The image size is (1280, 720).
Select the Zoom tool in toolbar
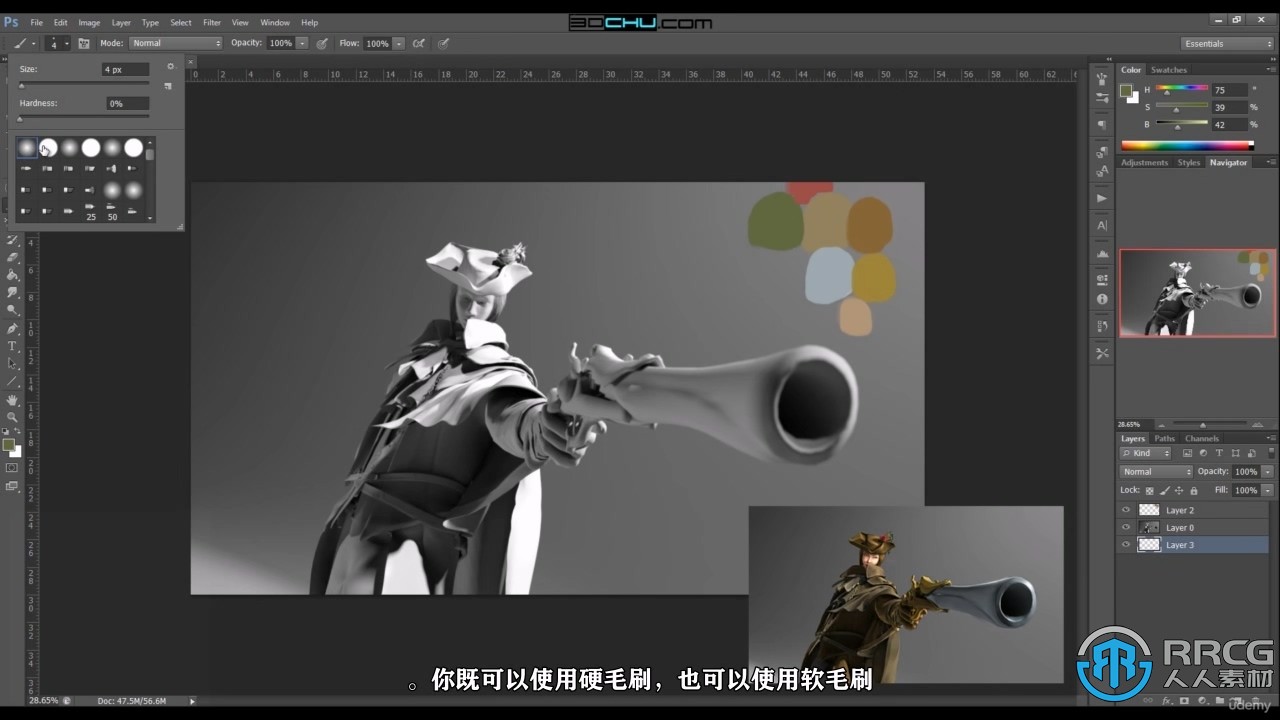tap(12, 417)
